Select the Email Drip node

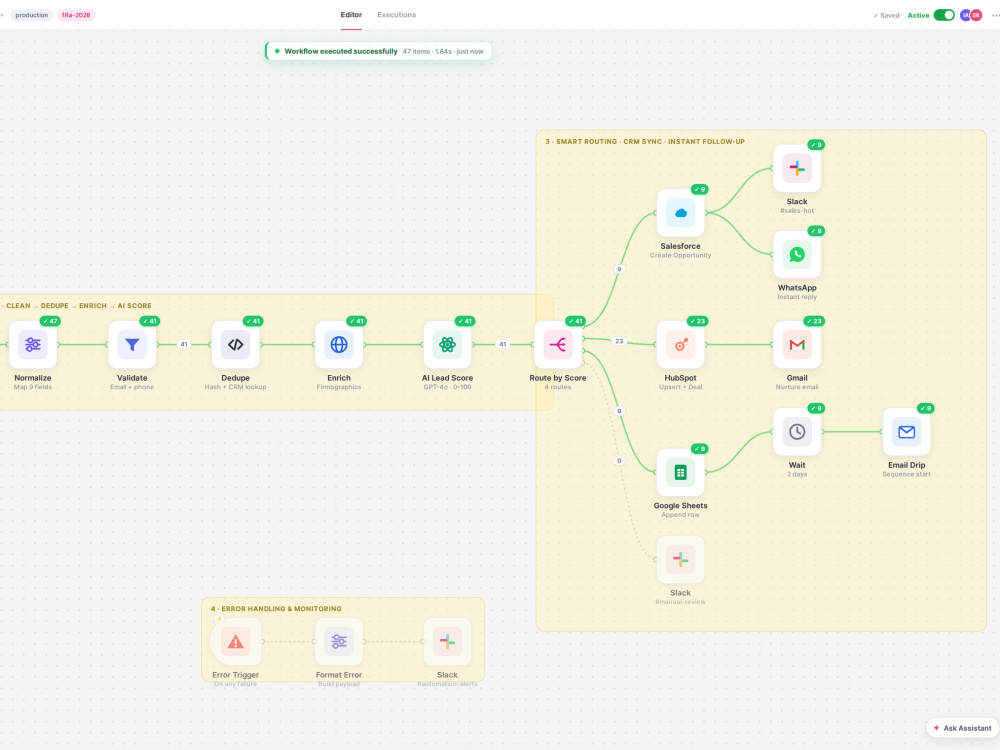[x=906, y=432]
